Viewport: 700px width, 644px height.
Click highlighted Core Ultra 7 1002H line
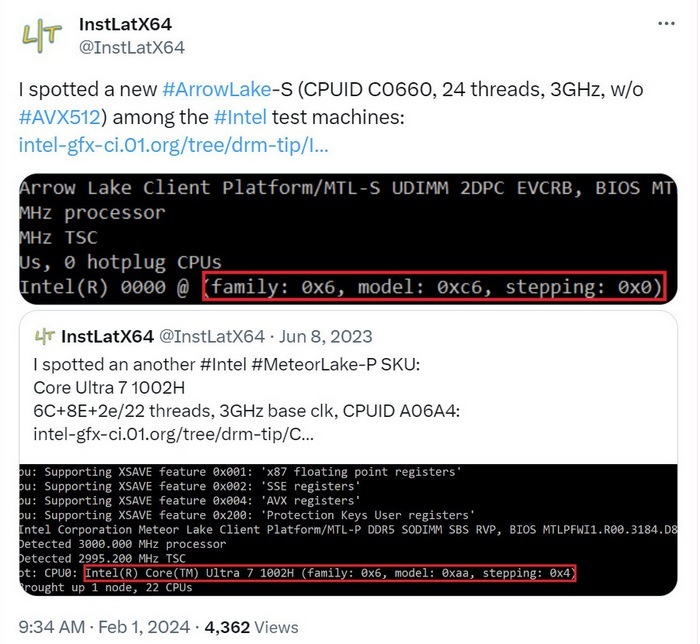[330, 573]
